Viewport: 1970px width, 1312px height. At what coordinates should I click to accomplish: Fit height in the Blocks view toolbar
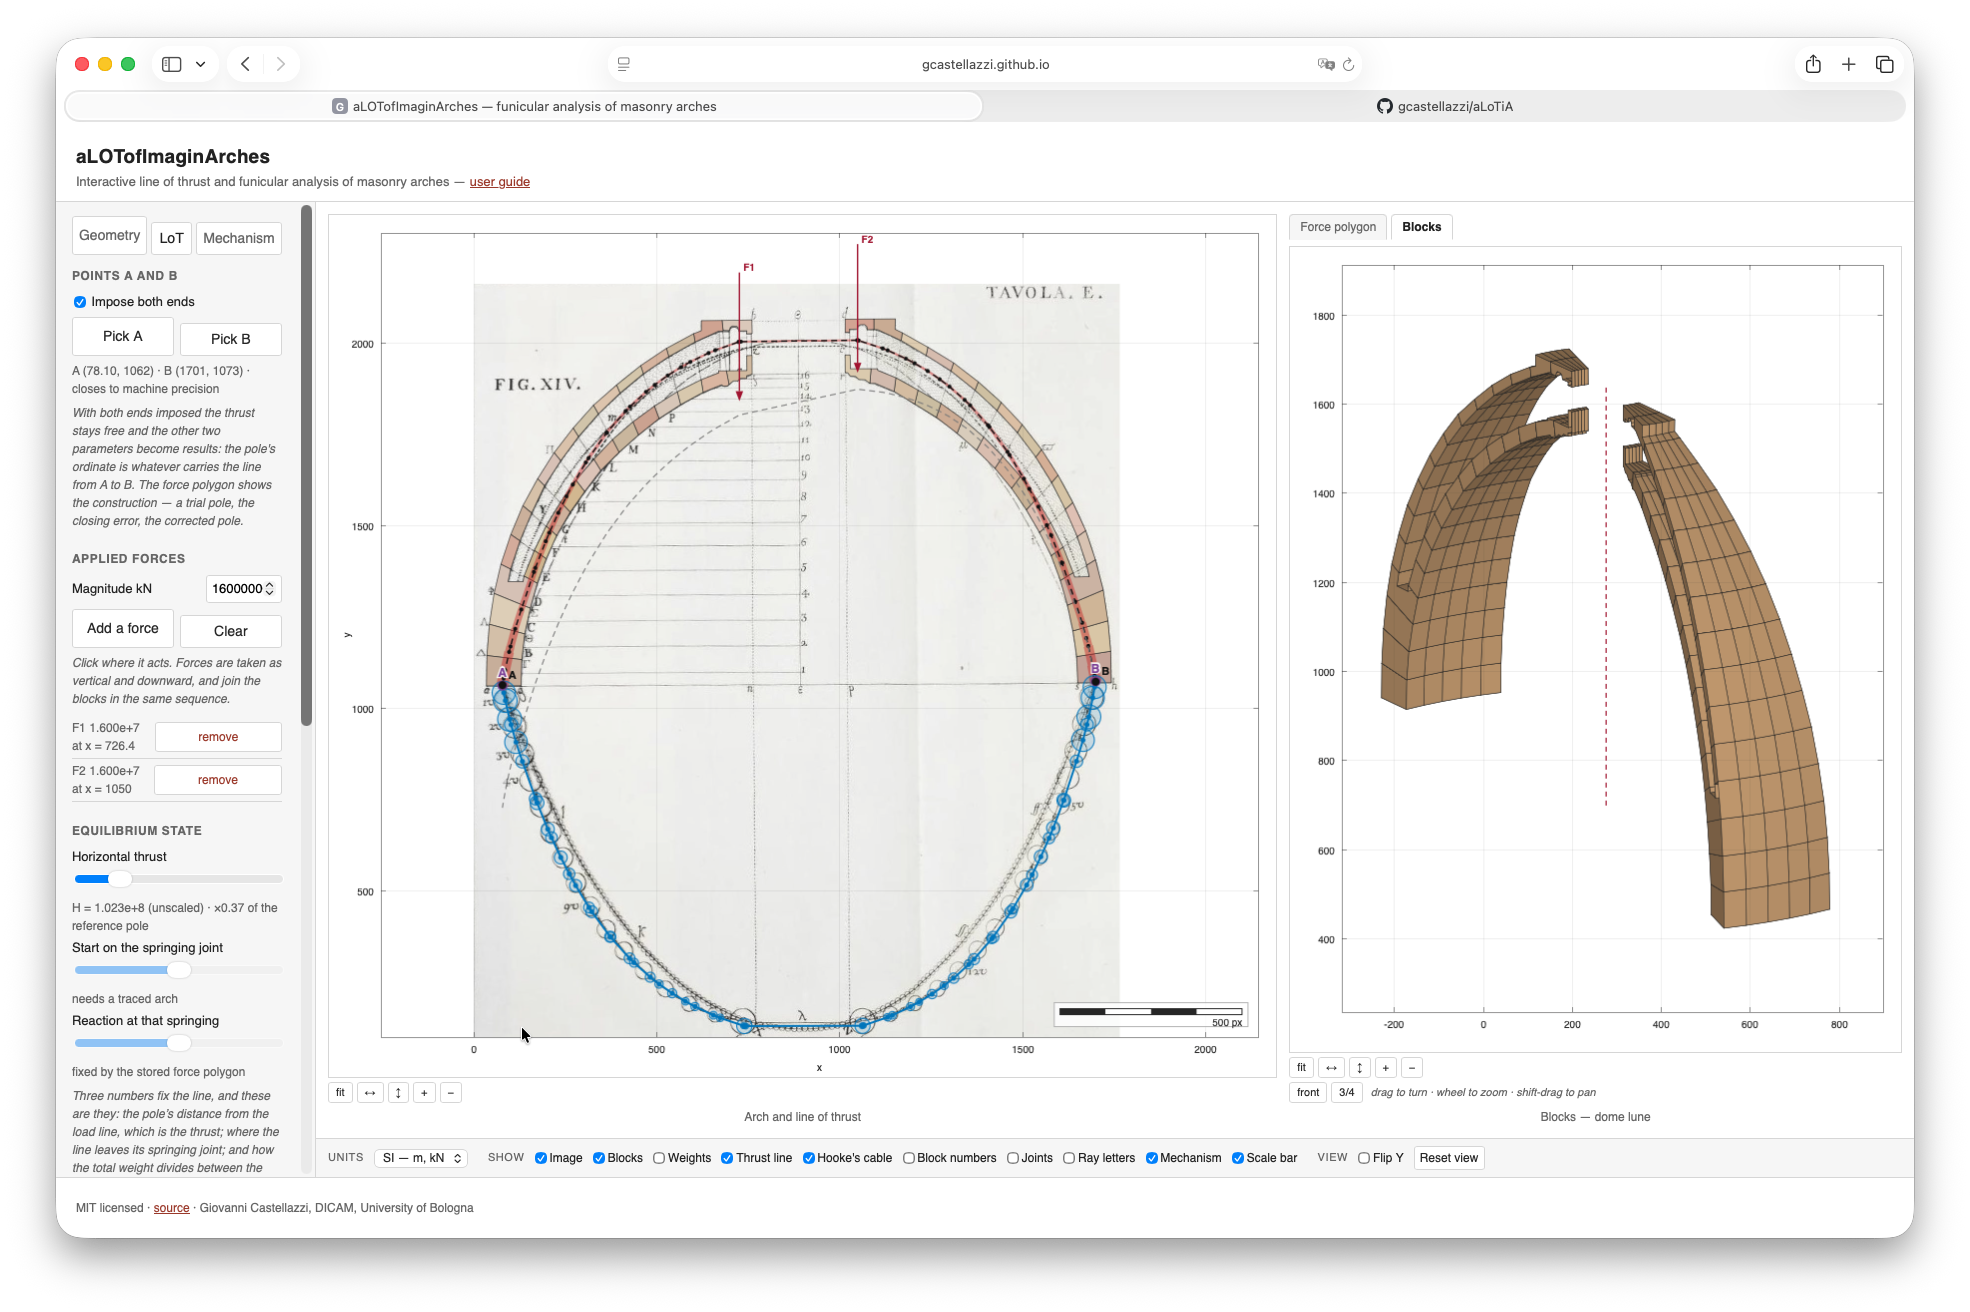coord(1359,1068)
